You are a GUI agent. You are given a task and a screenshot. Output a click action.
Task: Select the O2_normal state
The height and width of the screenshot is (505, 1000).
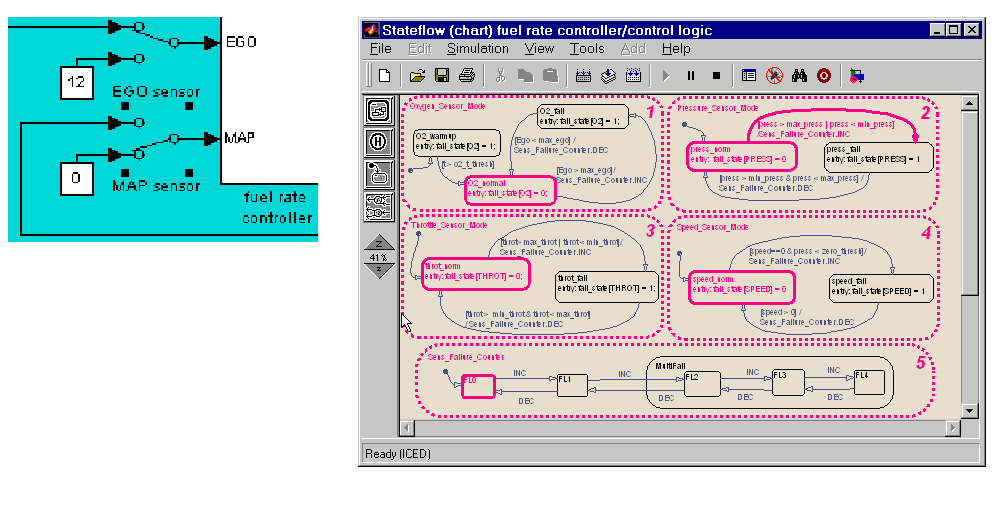coord(510,189)
